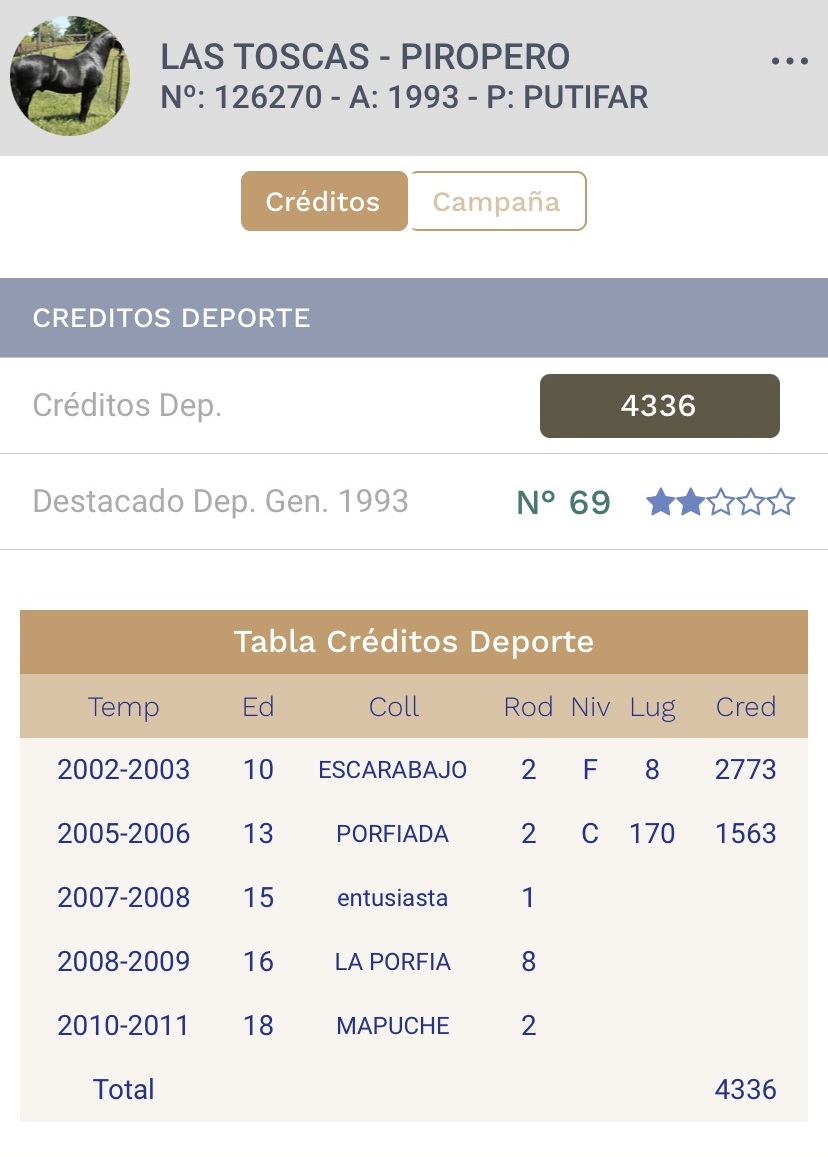Sort by the Cred column header

coord(745,707)
